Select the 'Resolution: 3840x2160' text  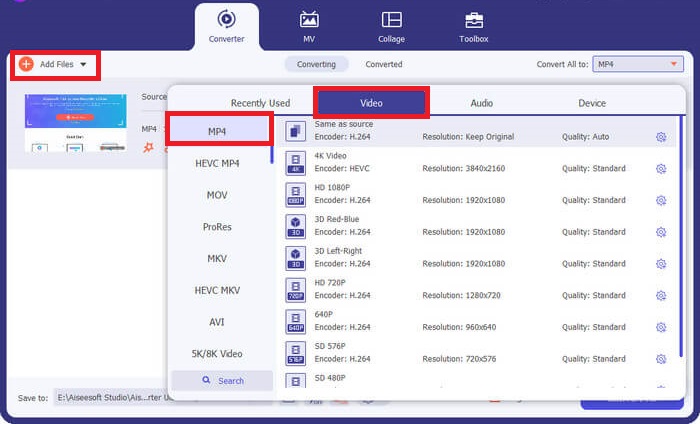pos(463,168)
